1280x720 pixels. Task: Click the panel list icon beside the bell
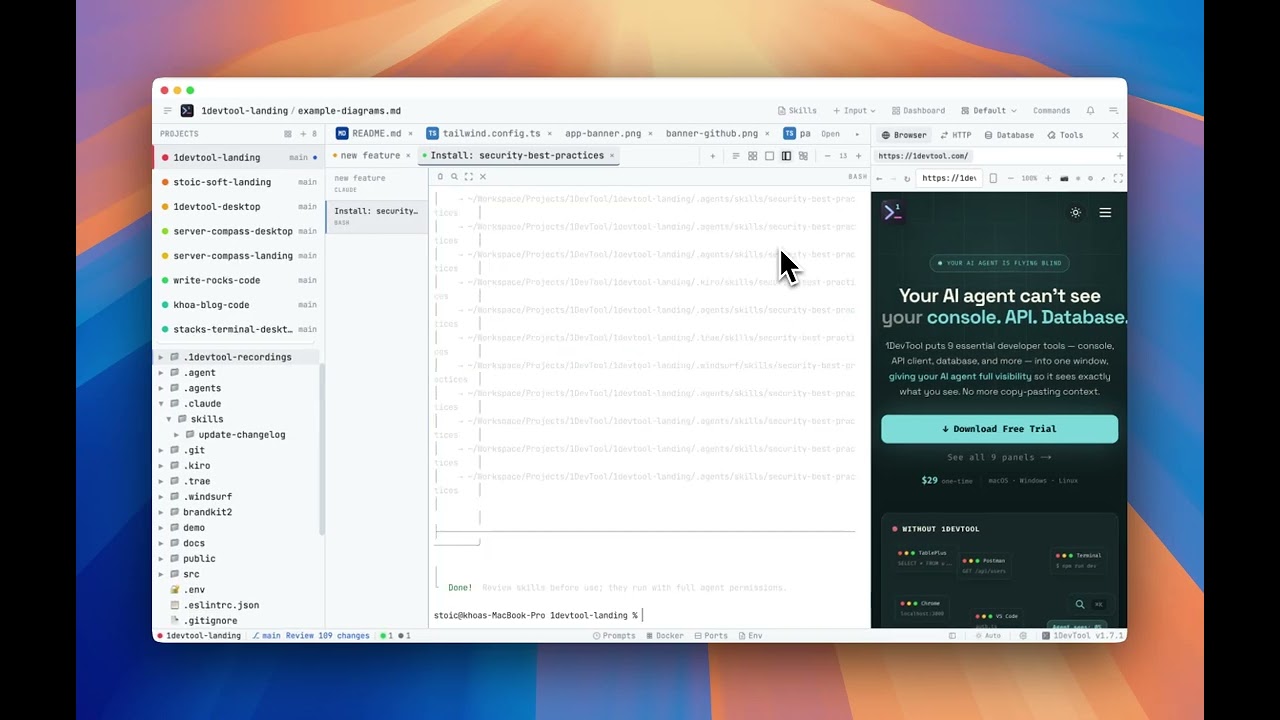click(1113, 111)
